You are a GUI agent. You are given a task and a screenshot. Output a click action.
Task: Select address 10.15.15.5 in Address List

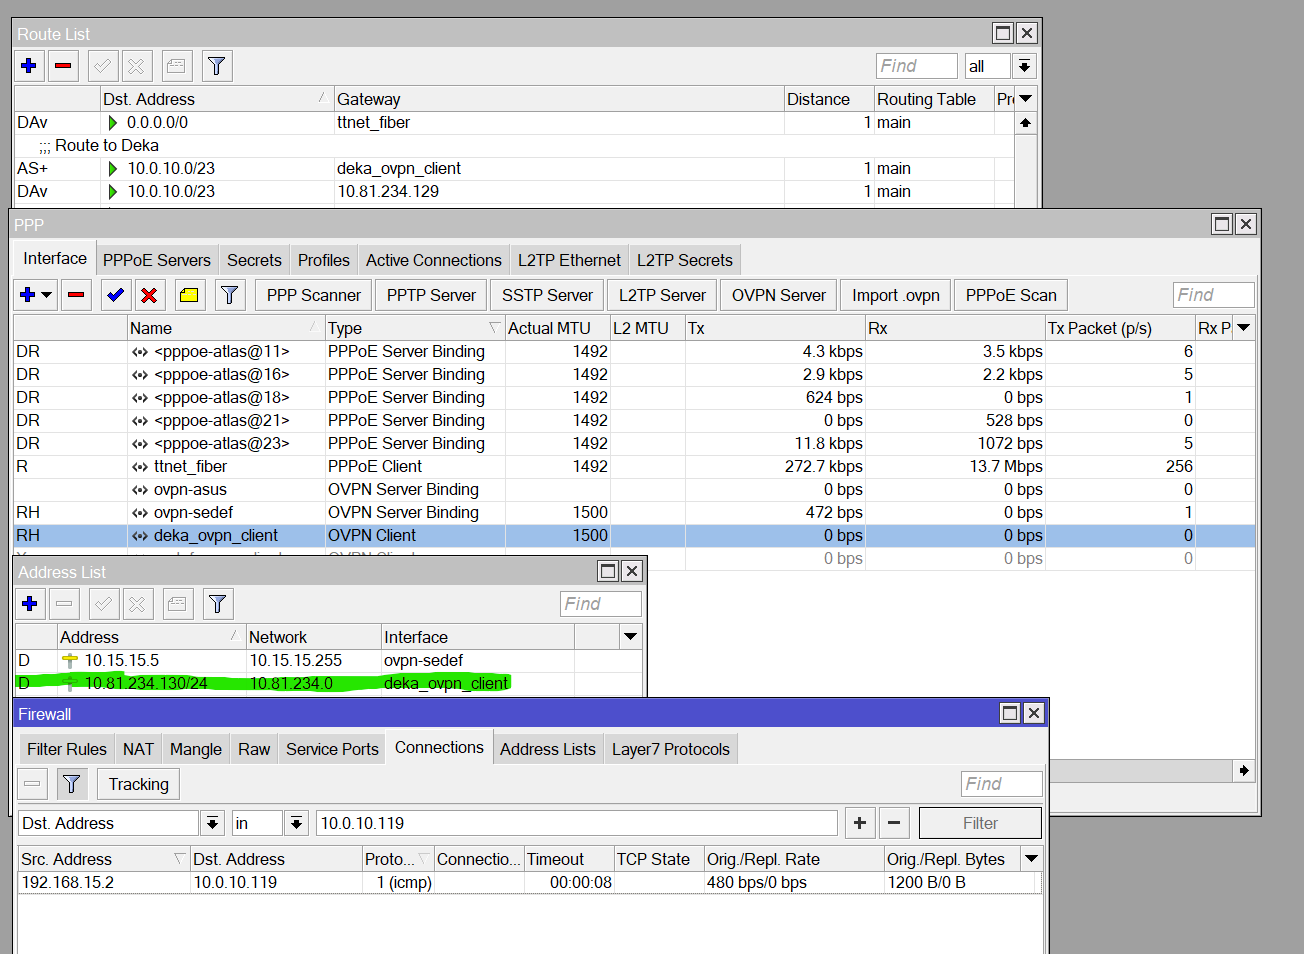pos(328,660)
